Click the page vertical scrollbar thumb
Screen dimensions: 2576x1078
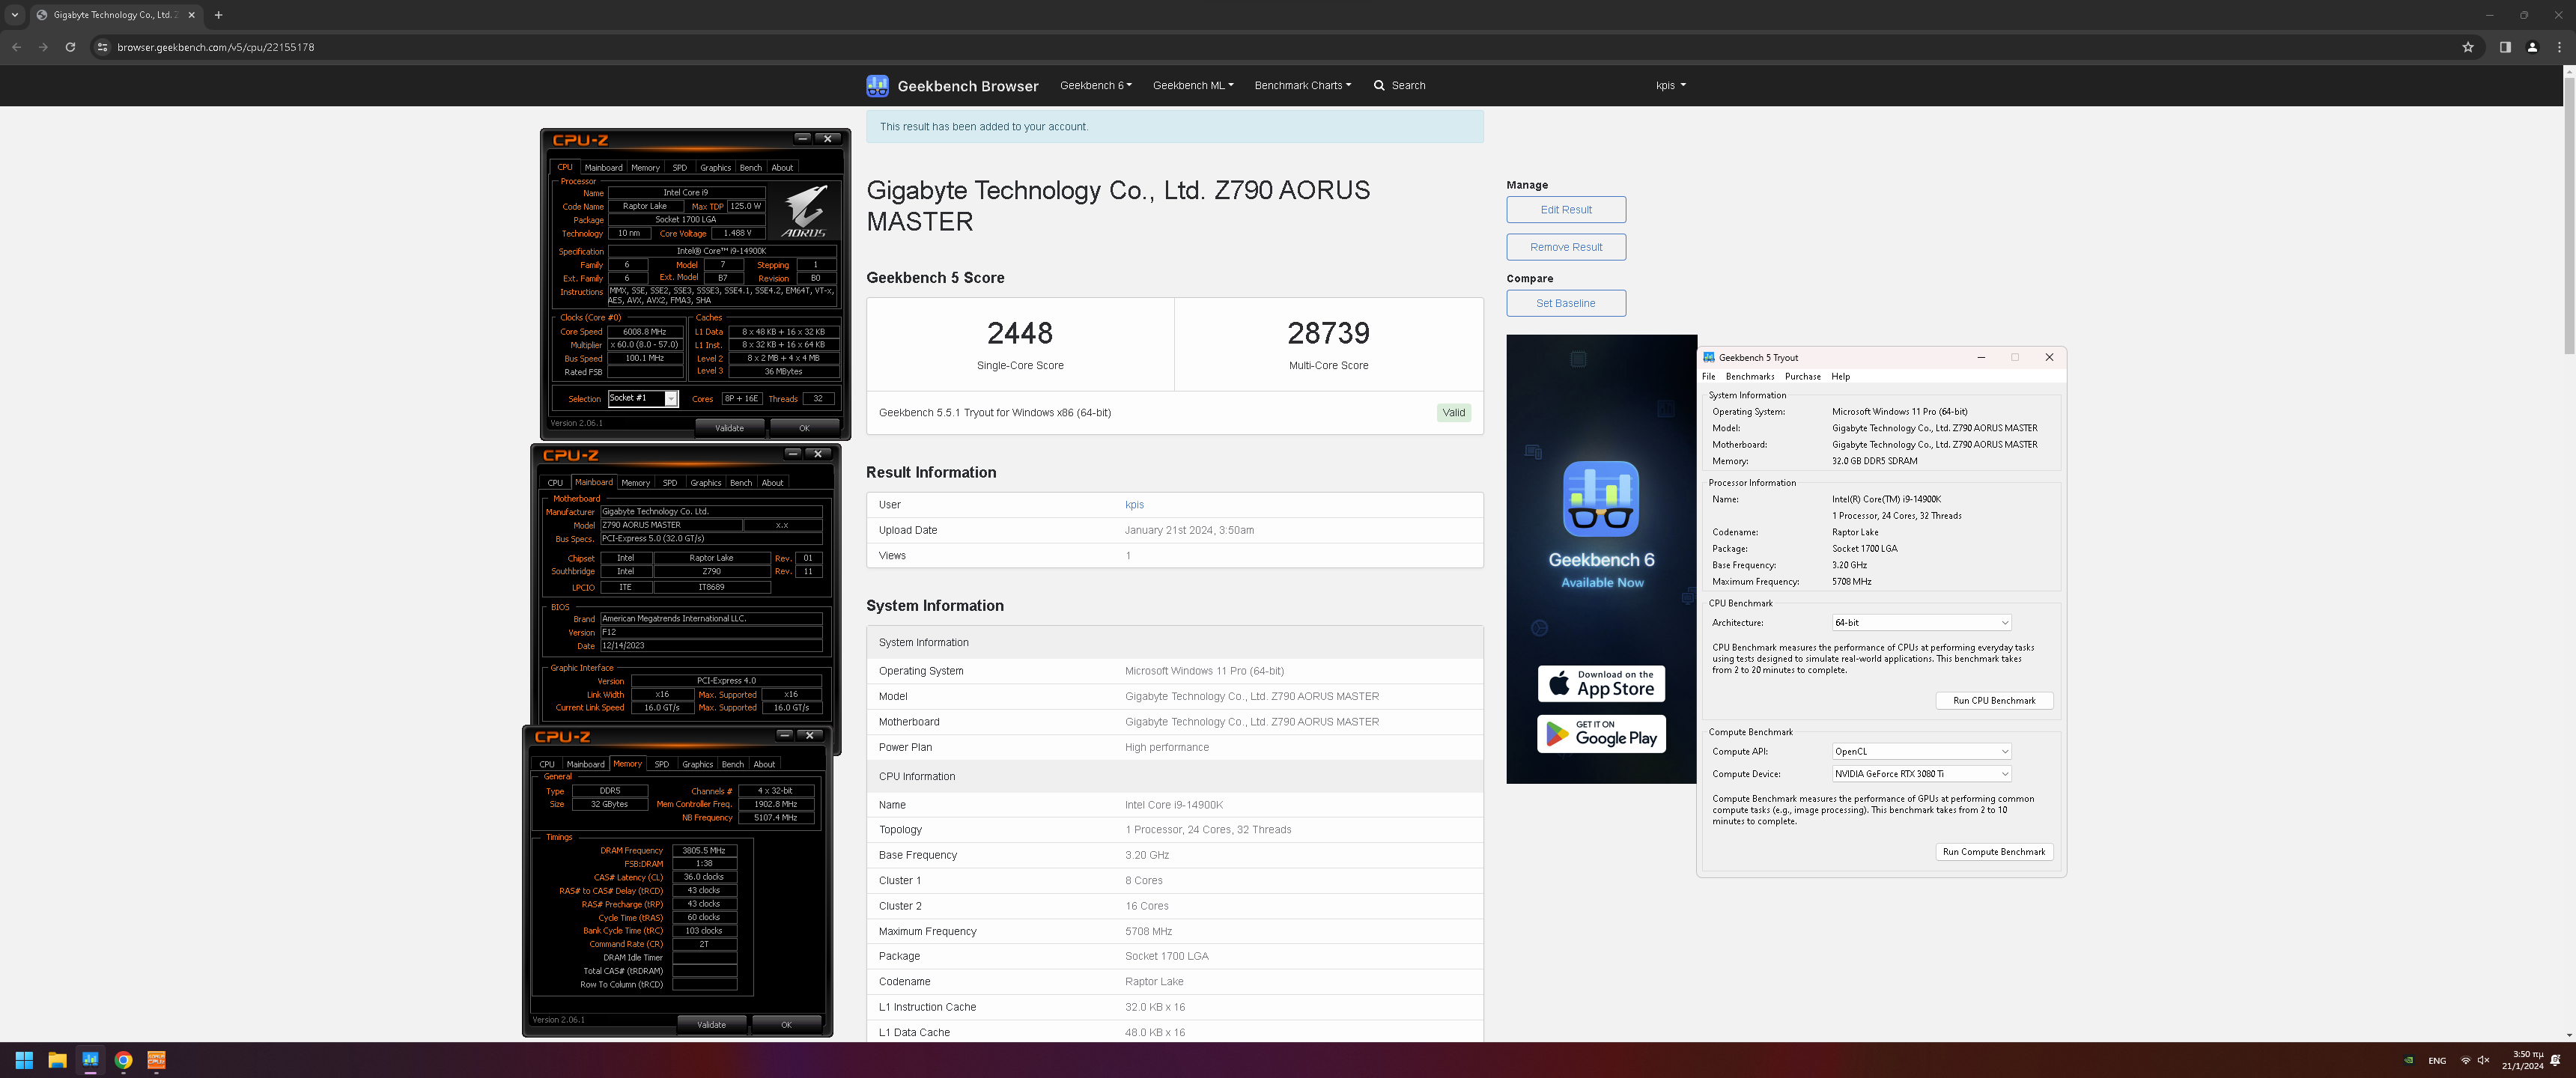2569,215
